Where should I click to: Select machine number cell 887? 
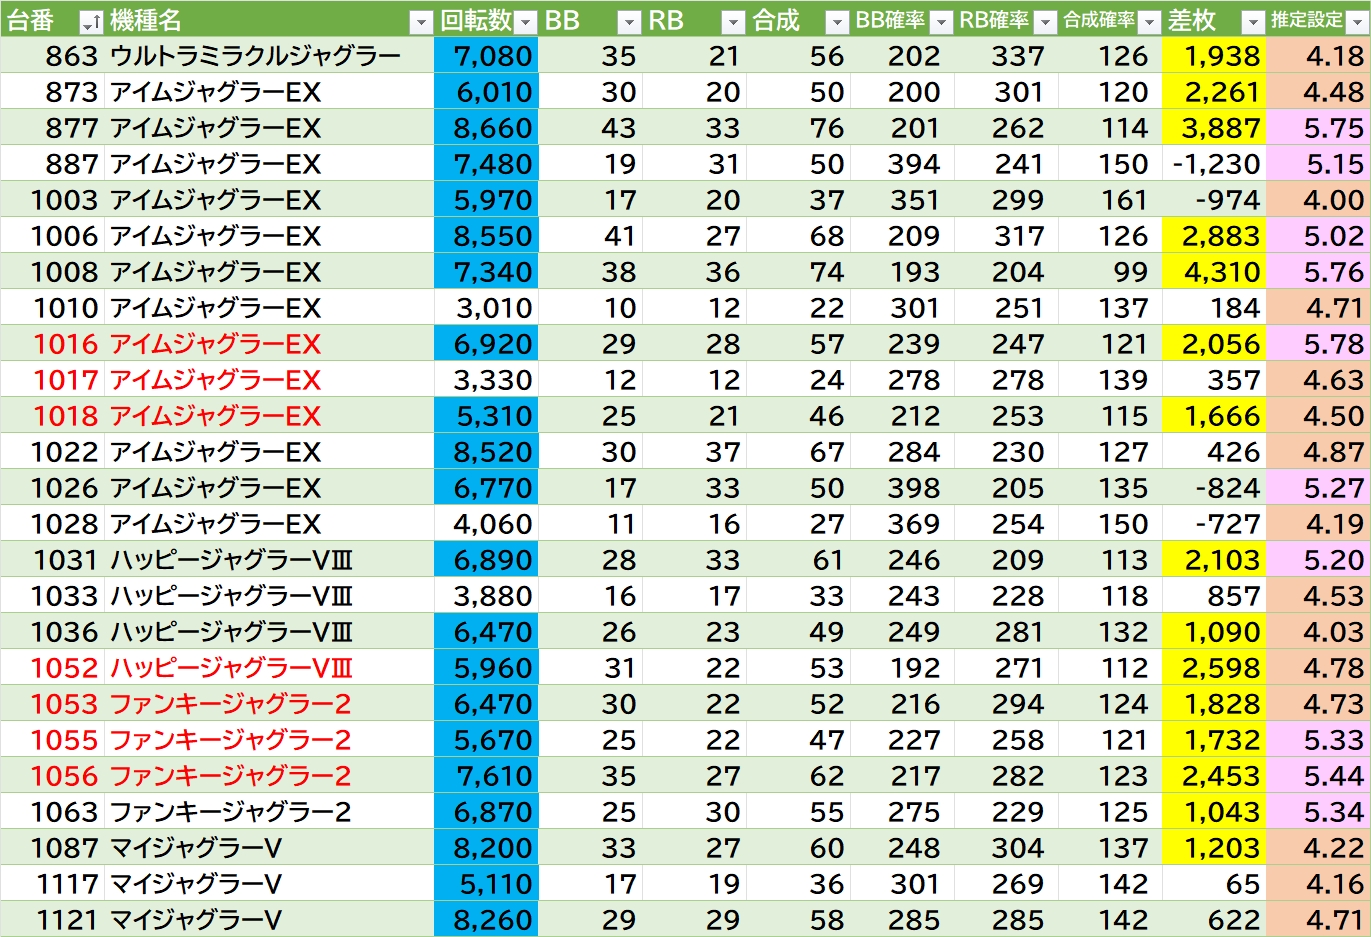[52, 164]
